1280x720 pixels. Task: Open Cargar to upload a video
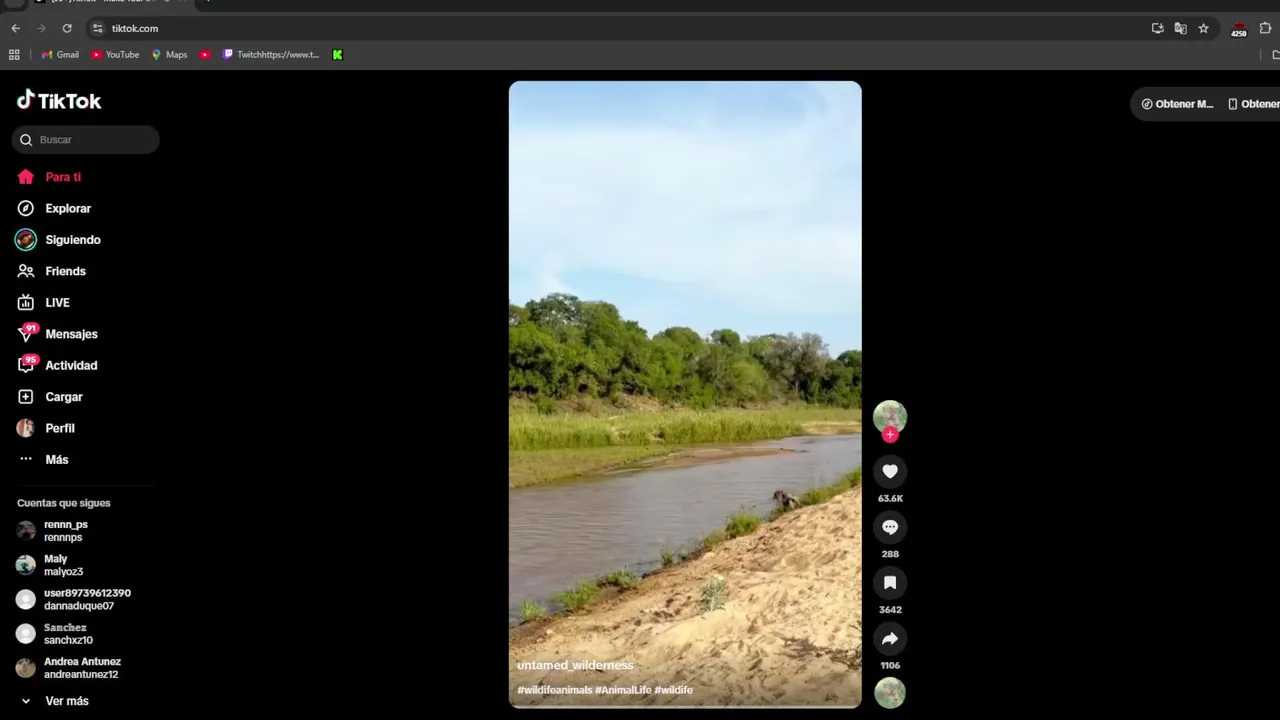(x=50, y=397)
